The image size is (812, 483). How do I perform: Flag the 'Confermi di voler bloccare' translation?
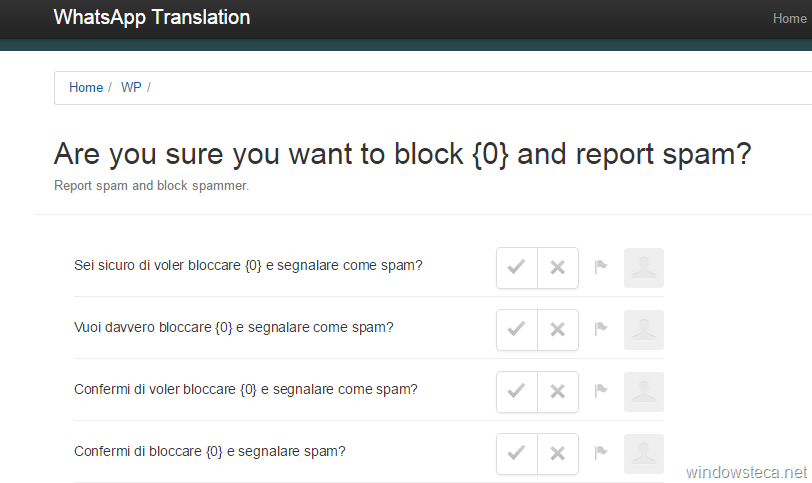tap(601, 391)
